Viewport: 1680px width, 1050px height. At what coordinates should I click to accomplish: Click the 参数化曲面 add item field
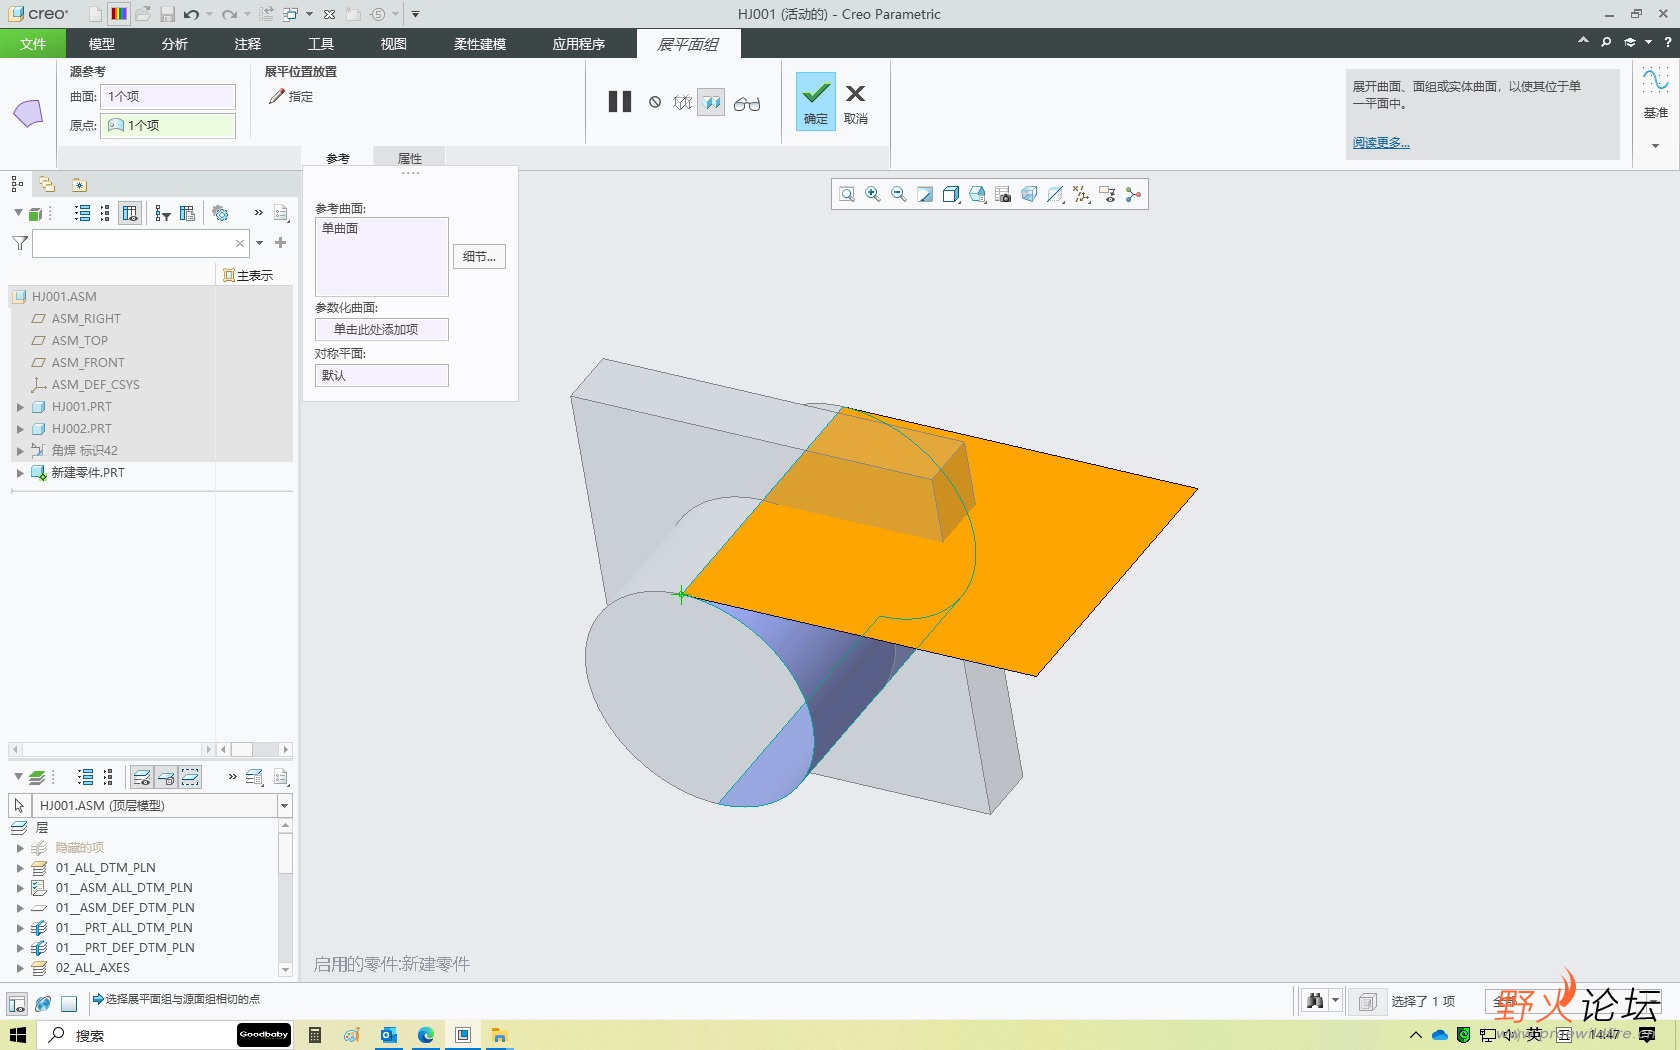(x=381, y=329)
